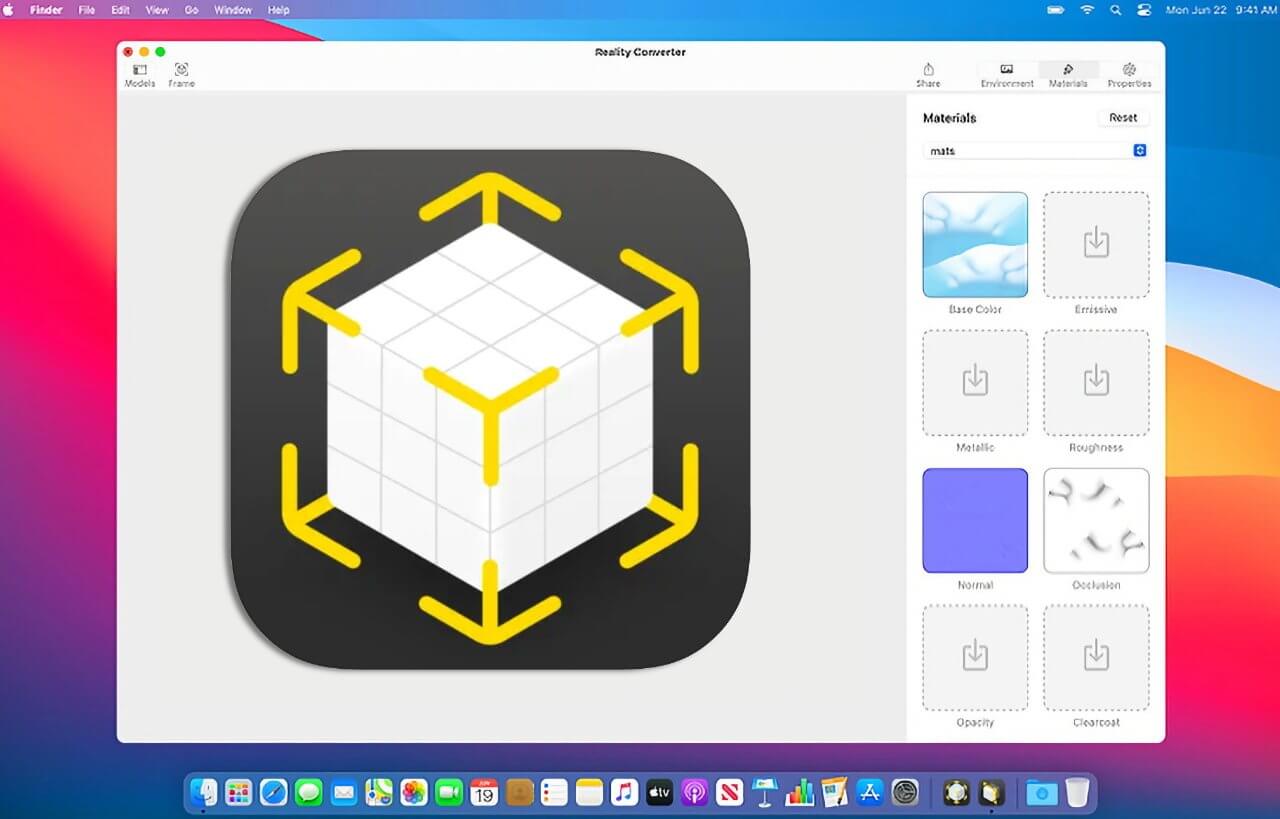Click the empty Emissive texture slot
Viewport: 1280px width, 819px height.
point(1096,245)
